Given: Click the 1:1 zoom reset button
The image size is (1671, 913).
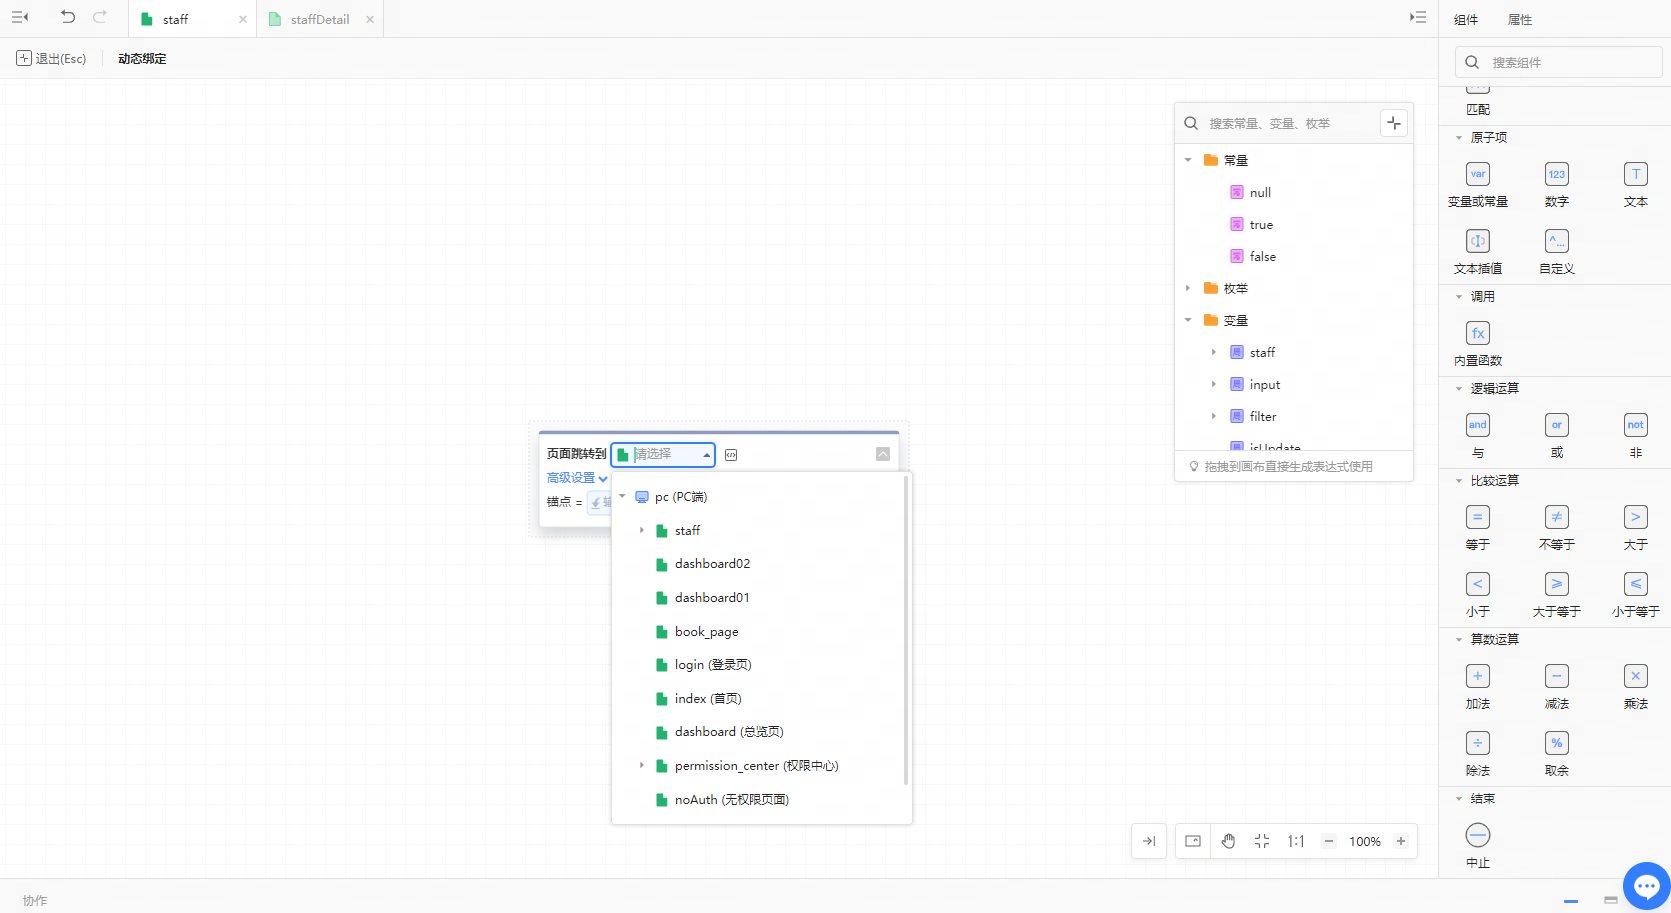Looking at the screenshot, I should [1296, 841].
